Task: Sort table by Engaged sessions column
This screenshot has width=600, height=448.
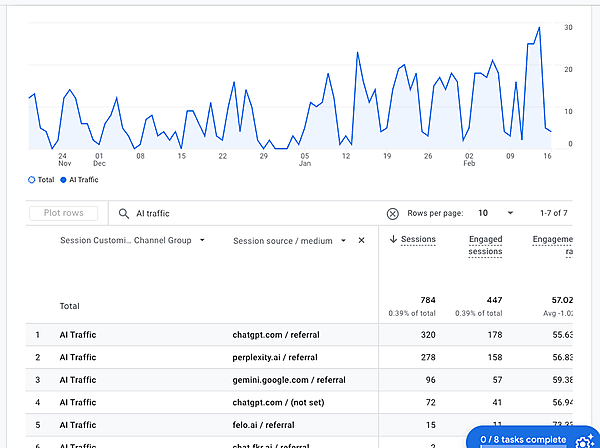Action: [485, 245]
